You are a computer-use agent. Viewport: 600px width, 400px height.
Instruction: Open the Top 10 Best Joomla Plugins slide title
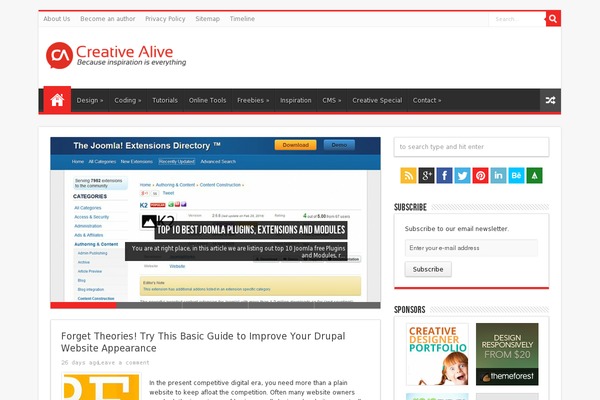coord(251,230)
